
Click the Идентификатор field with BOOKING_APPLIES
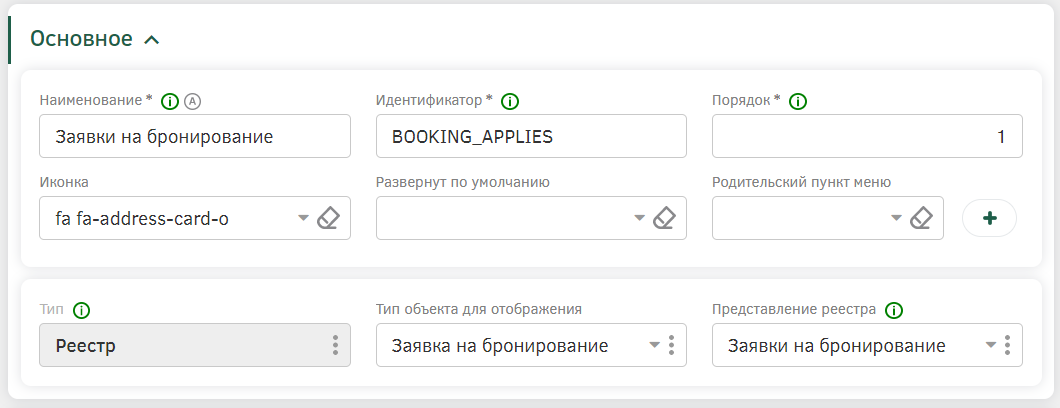click(531, 136)
